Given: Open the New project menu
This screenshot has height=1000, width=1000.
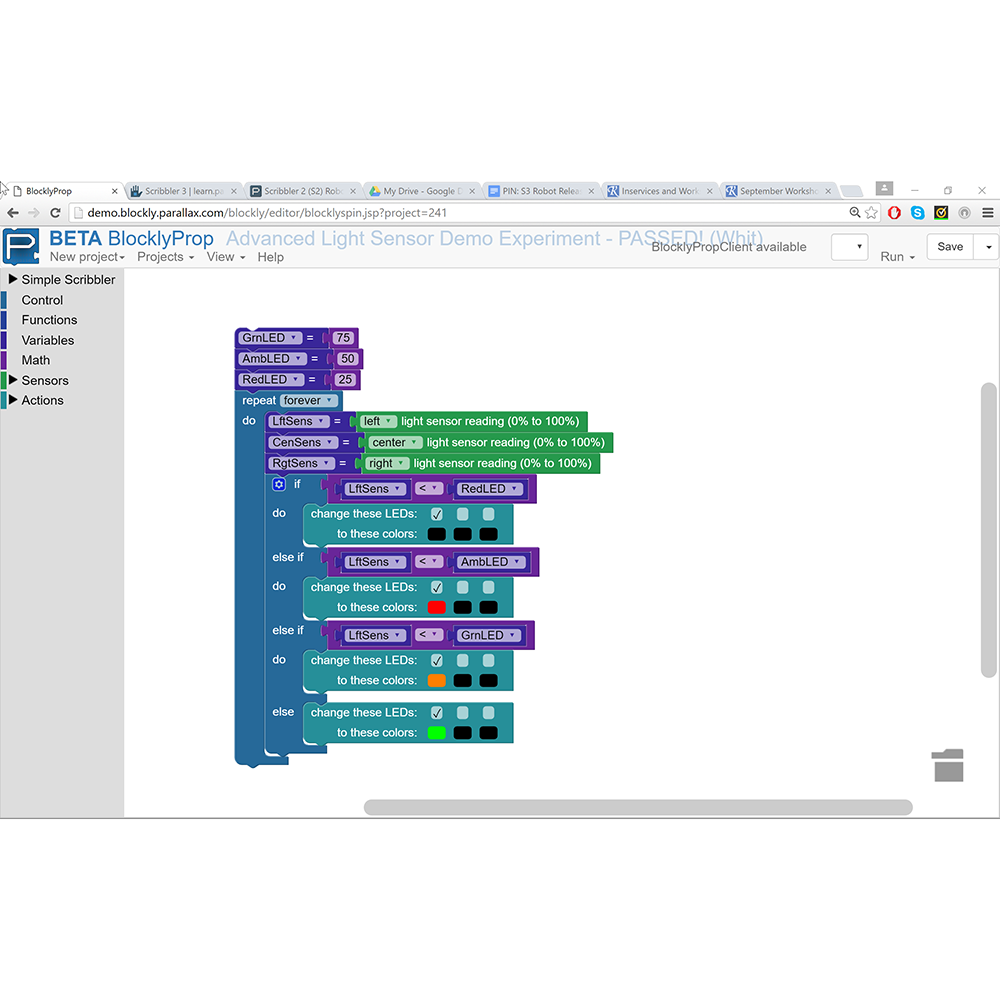Looking at the screenshot, I should 87,257.
